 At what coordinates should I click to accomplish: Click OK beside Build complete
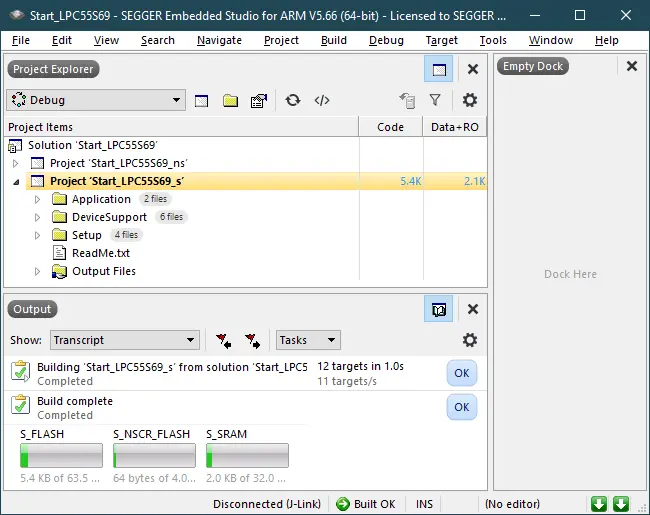[461, 407]
